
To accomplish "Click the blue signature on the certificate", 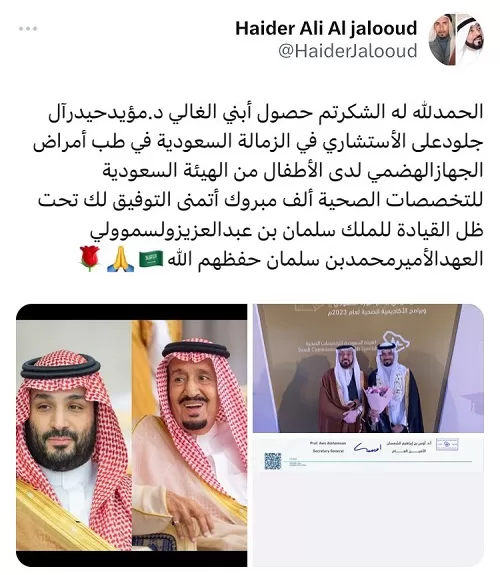I will pyautogui.click(x=365, y=447).
